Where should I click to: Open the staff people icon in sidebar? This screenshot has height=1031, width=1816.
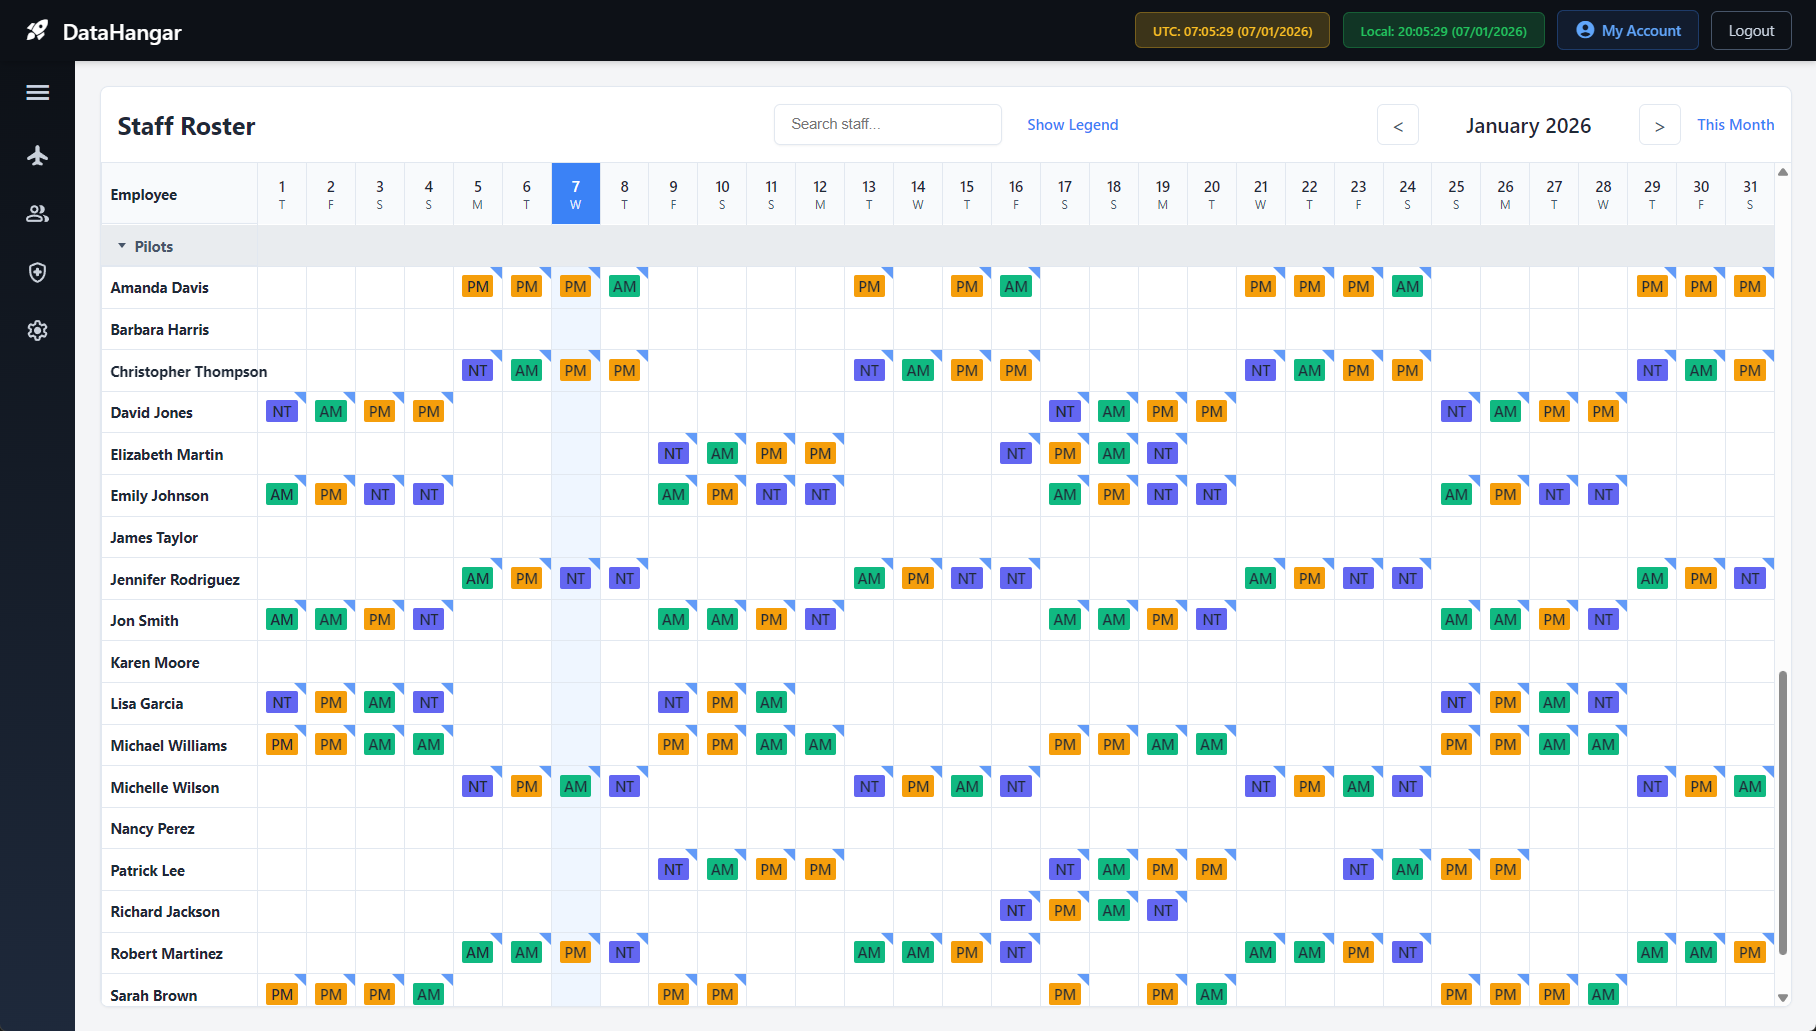[x=38, y=214]
